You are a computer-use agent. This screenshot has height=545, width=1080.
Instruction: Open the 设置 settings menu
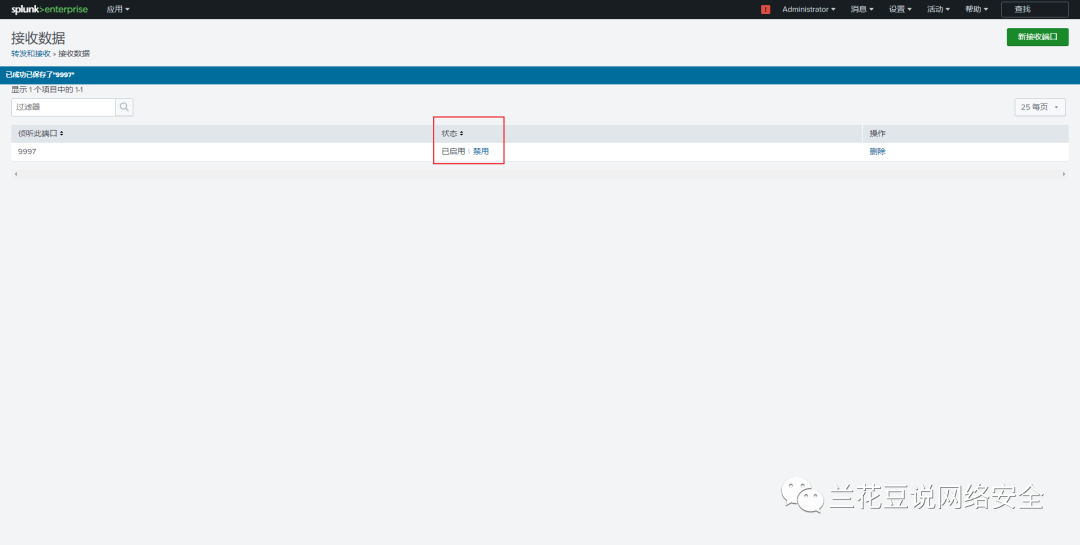pos(900,10)
